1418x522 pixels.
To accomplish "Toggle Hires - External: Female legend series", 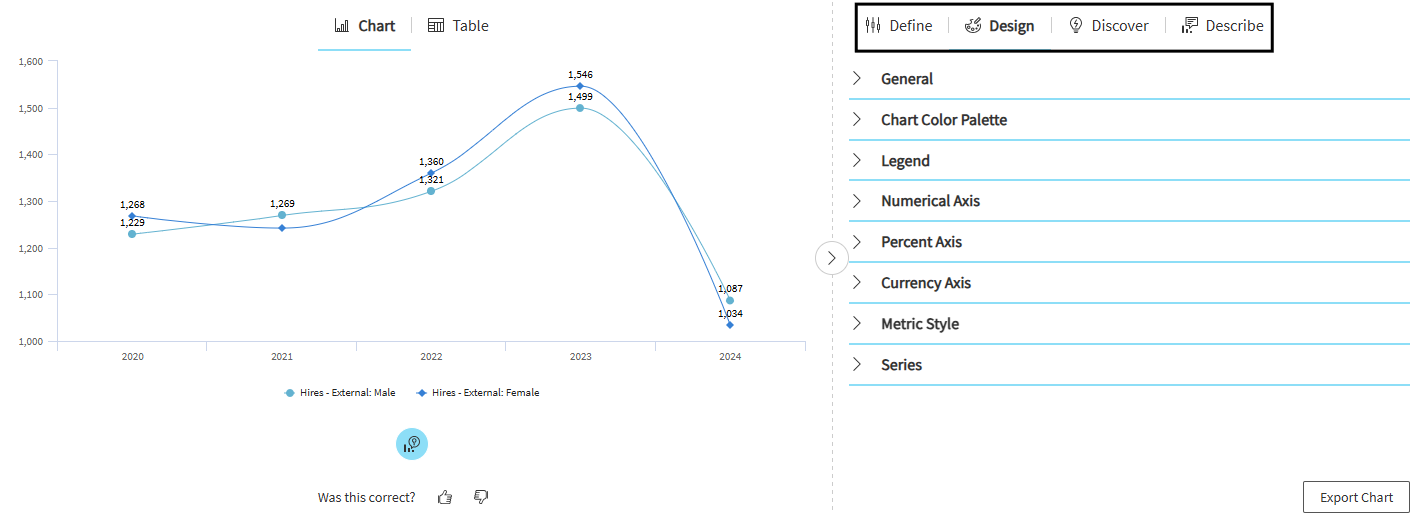I will click(478, 393).
